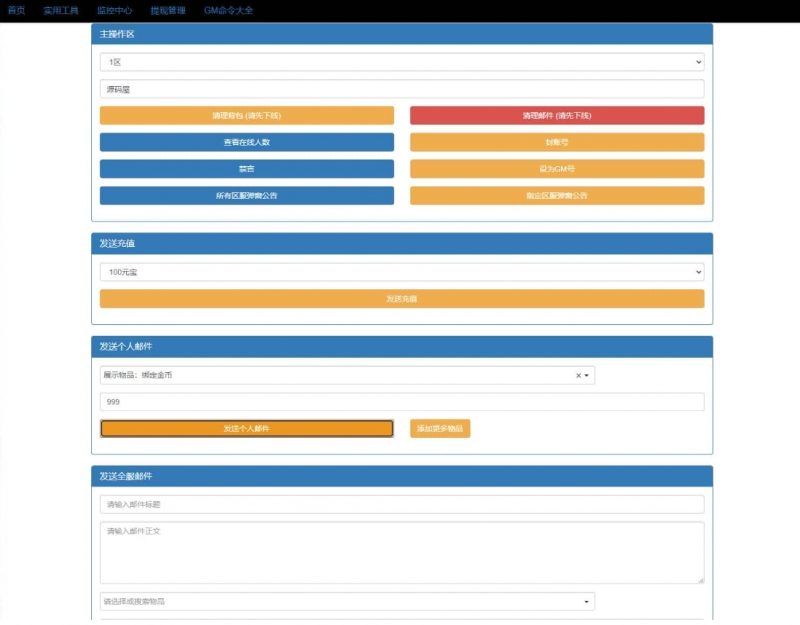Click the global mail title input field

[401, 505]
